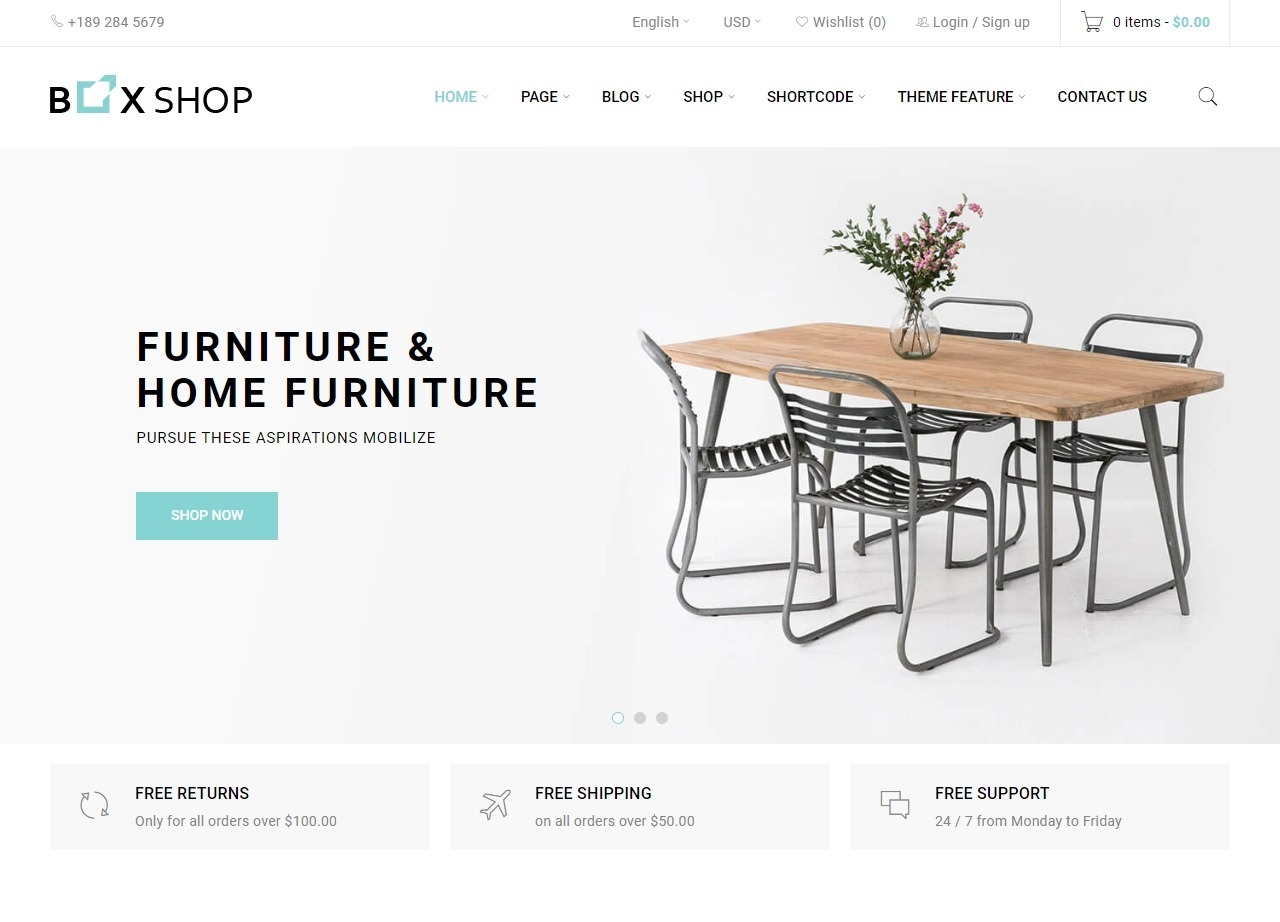The width and height of the screenshot is (1280, 922).
Task: Expand the Shop menu dropdown
Action: pyautogui.click(x=709, y=97)
